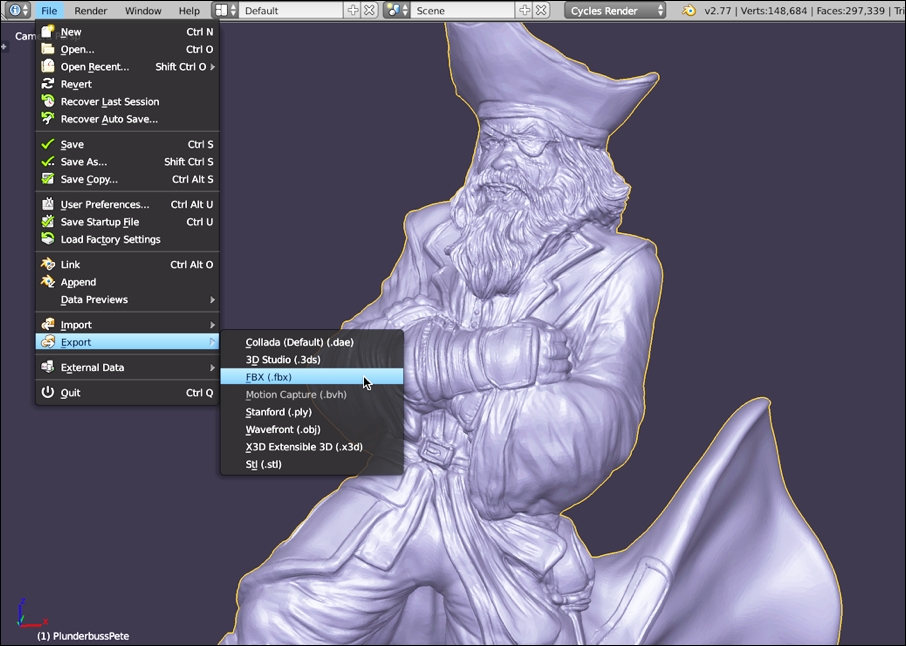
Task: Click the Recover Auto Save icon
Action: click(48, 118)
